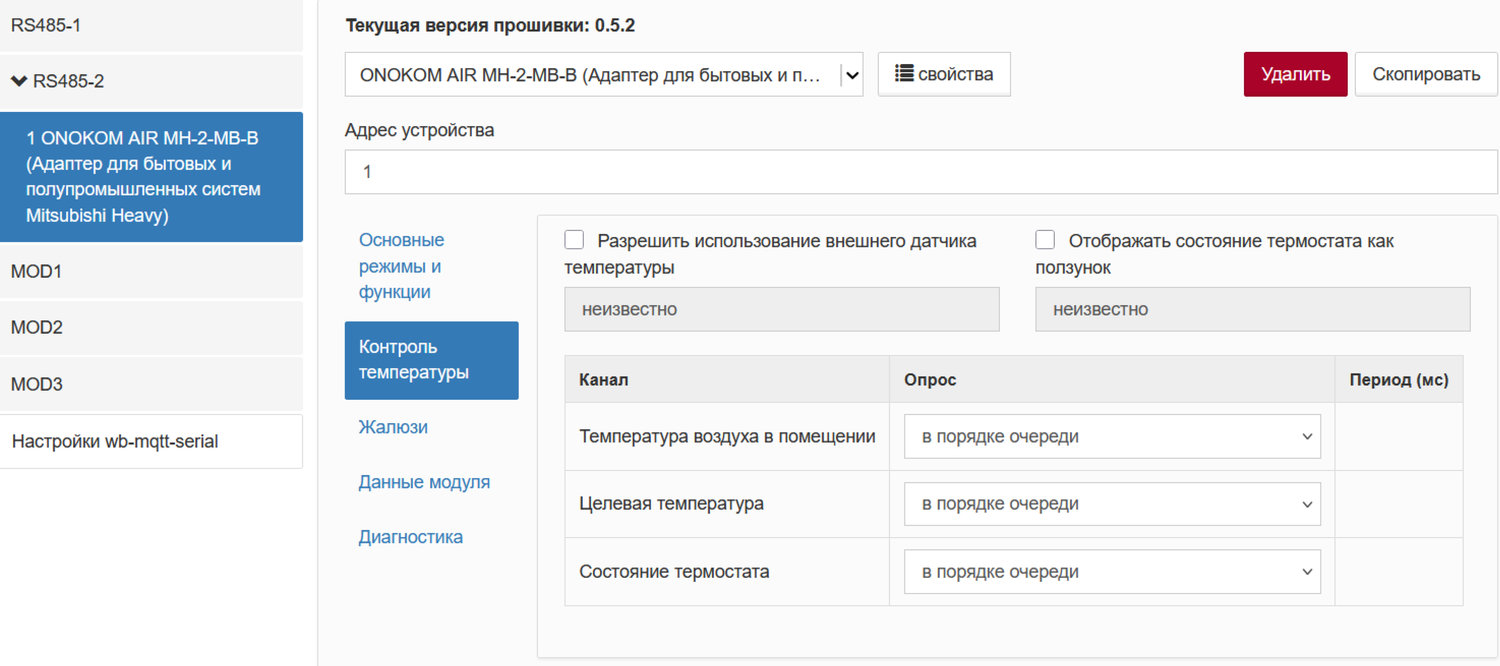1500x666 pixels.
Task: Open the MOD1 port section
Action: (x=151, y=271)
